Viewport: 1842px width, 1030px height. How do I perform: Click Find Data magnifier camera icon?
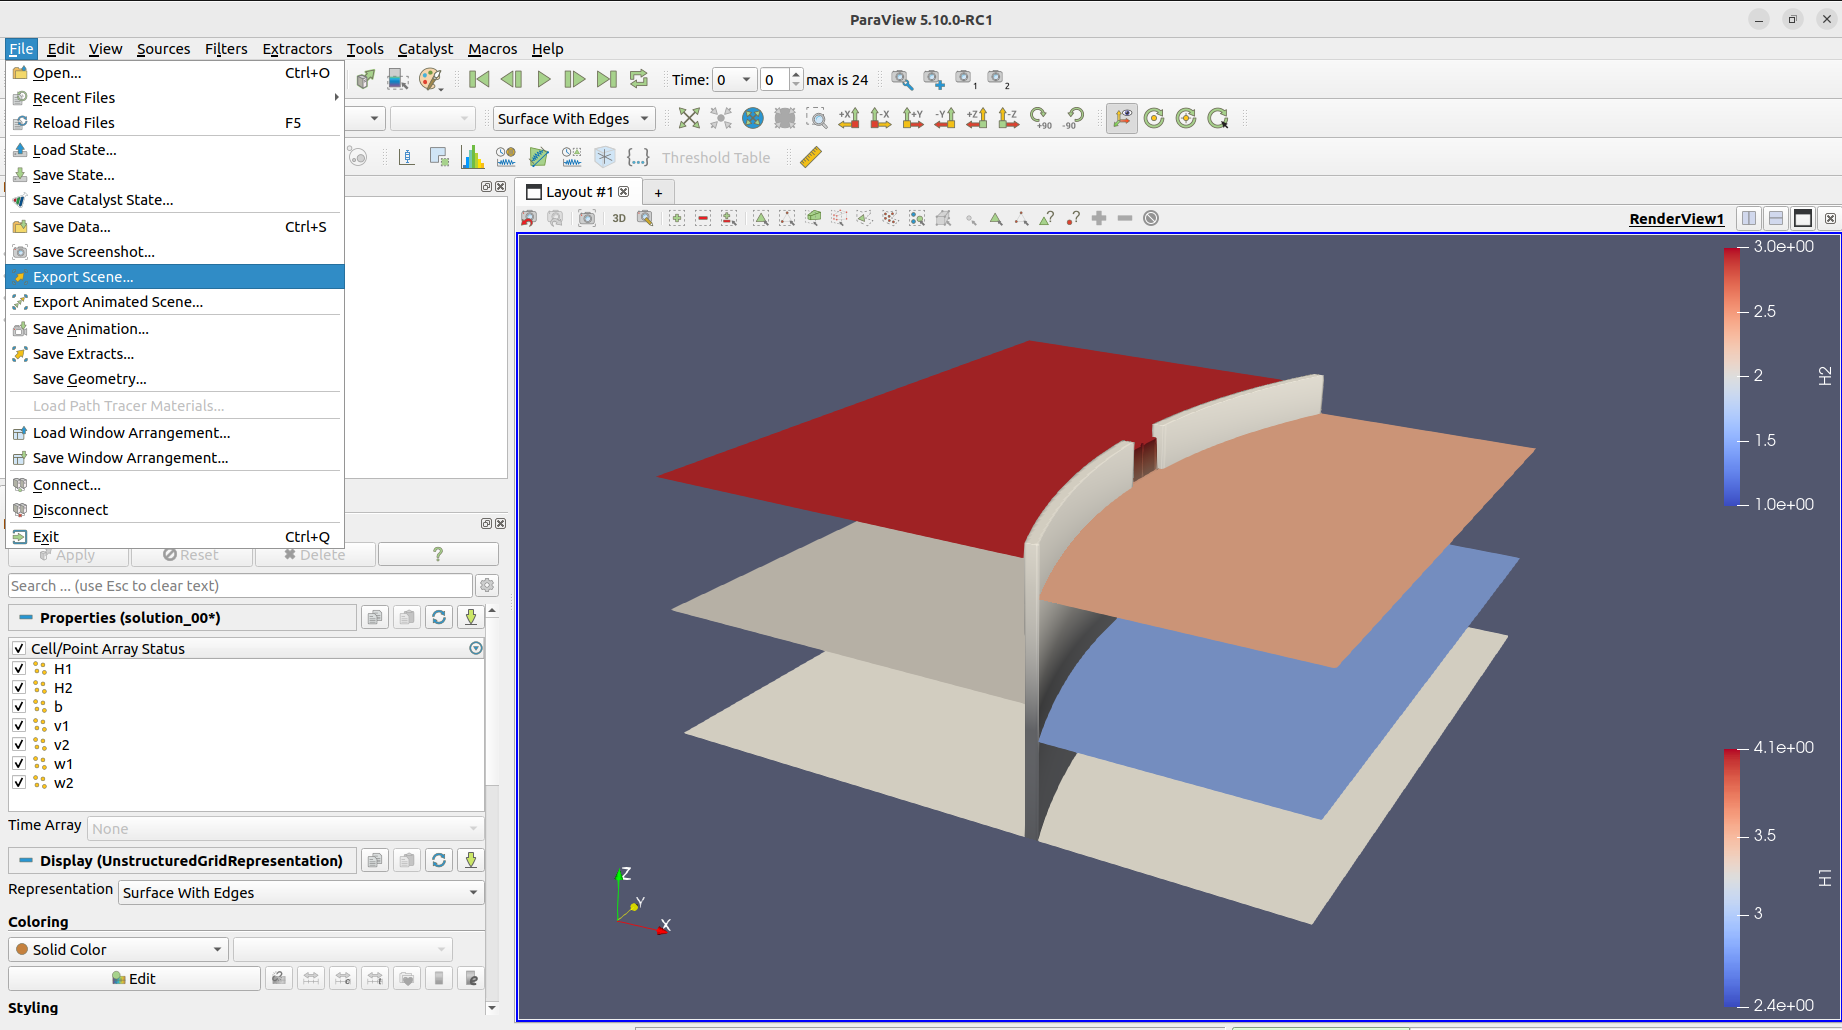(901, 79)
